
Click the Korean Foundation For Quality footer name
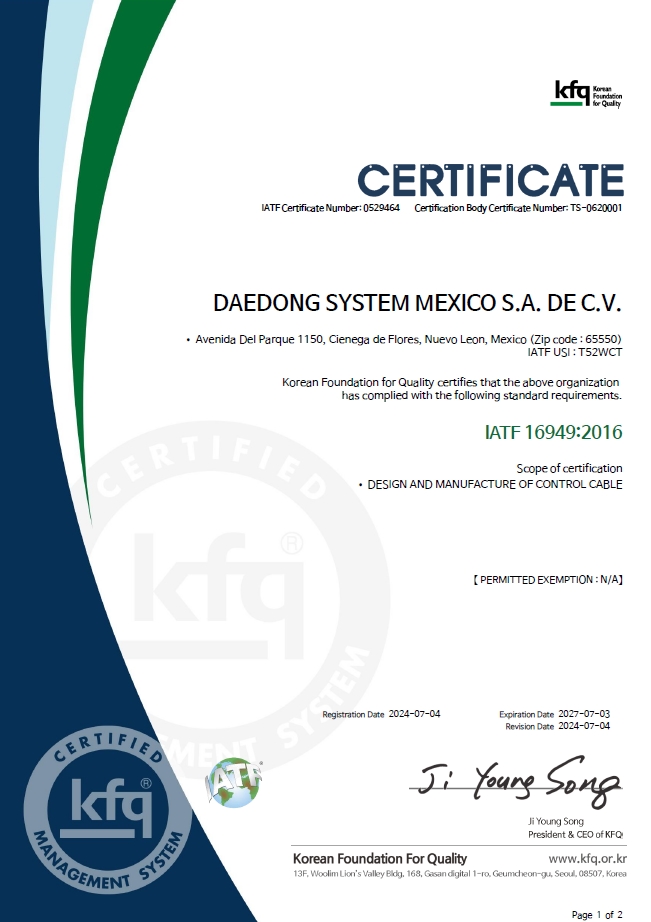point(380,858)
